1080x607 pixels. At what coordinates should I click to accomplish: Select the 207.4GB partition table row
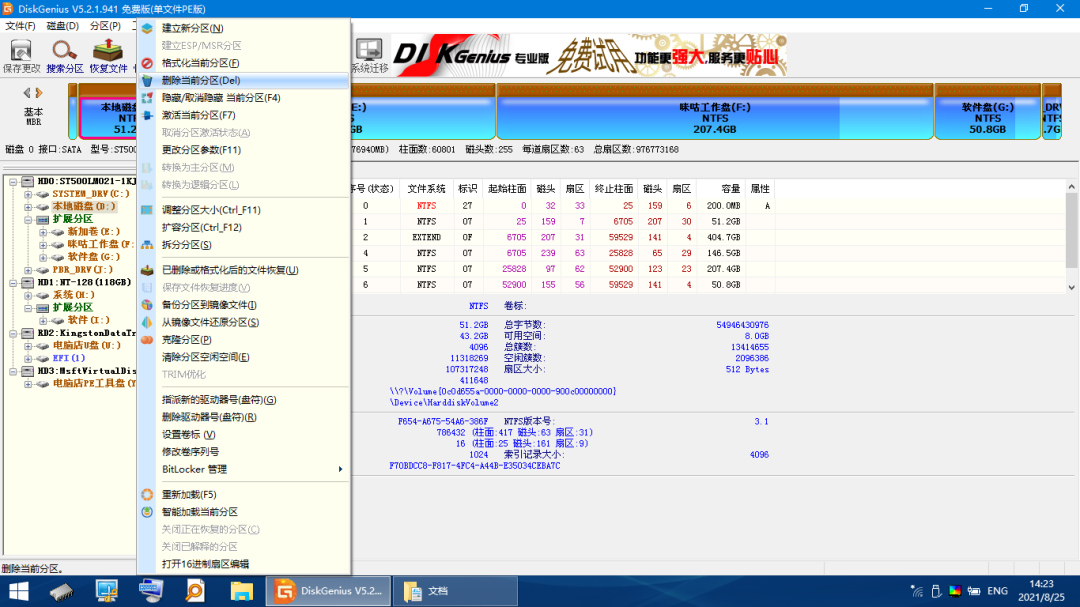(x=561, y=269)
